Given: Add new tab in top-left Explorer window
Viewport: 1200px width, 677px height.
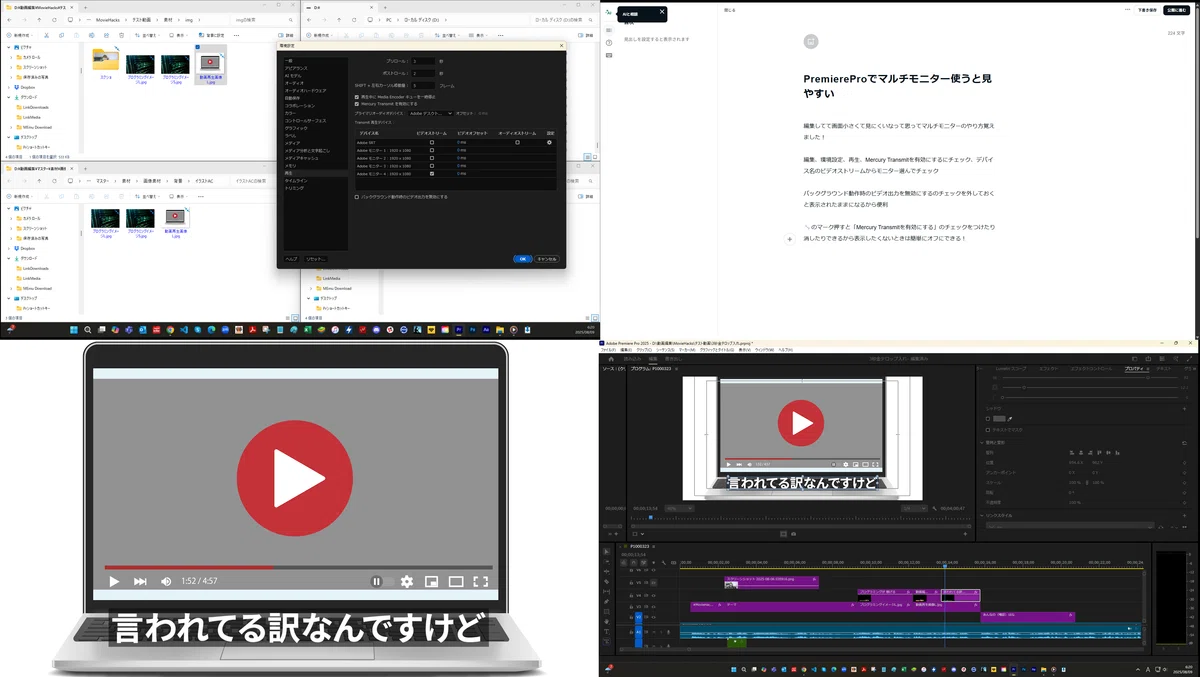Looking at the screenshot, I should pos(85,8).
